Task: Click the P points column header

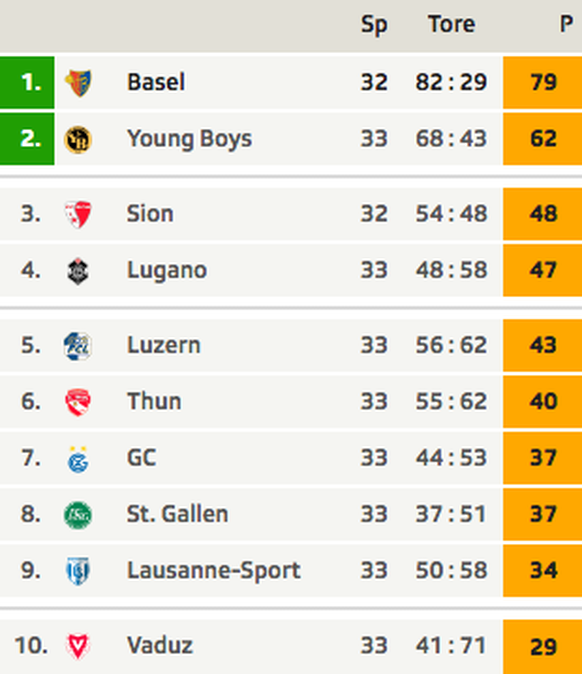Action: point(567,24)
